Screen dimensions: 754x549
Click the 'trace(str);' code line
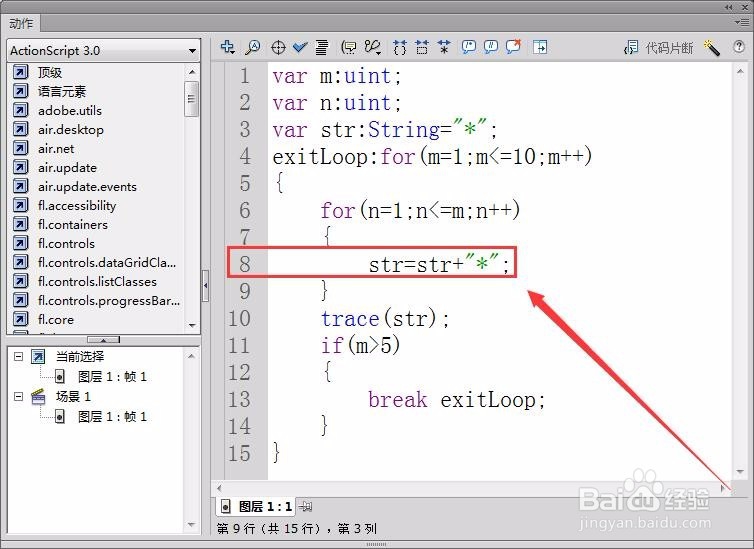385,319
